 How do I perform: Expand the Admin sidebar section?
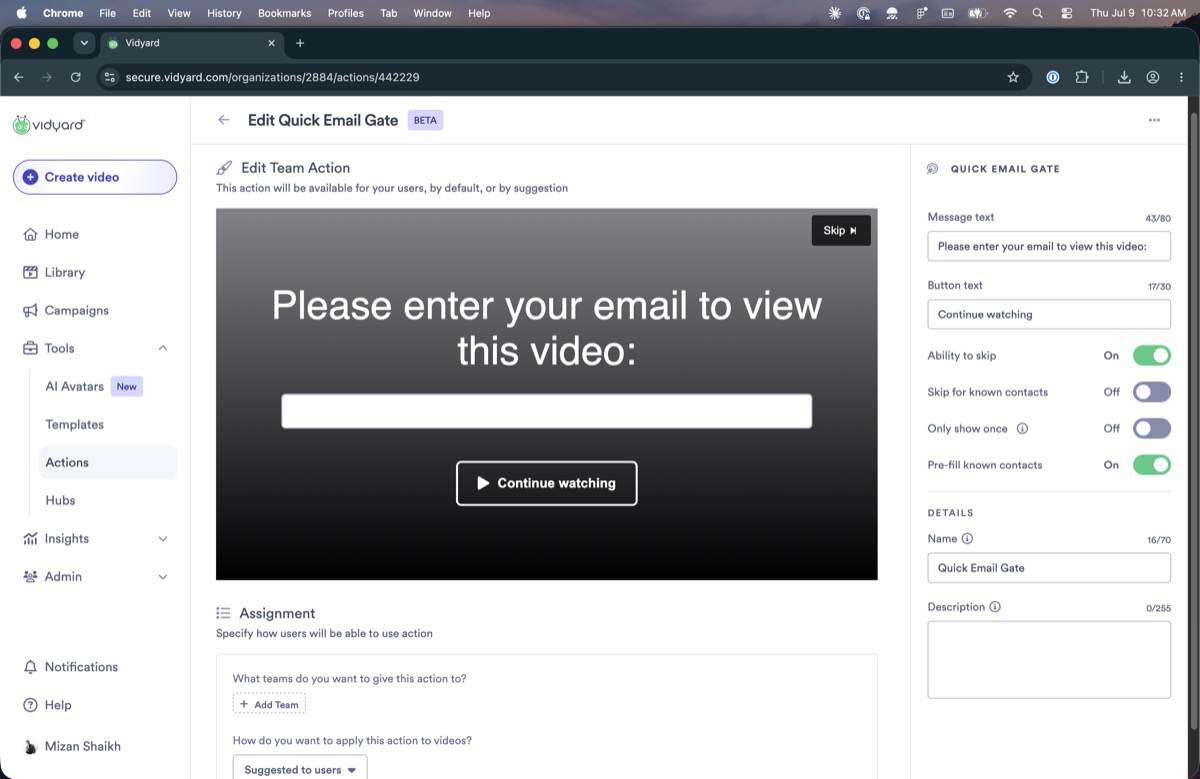click(163, 577)
